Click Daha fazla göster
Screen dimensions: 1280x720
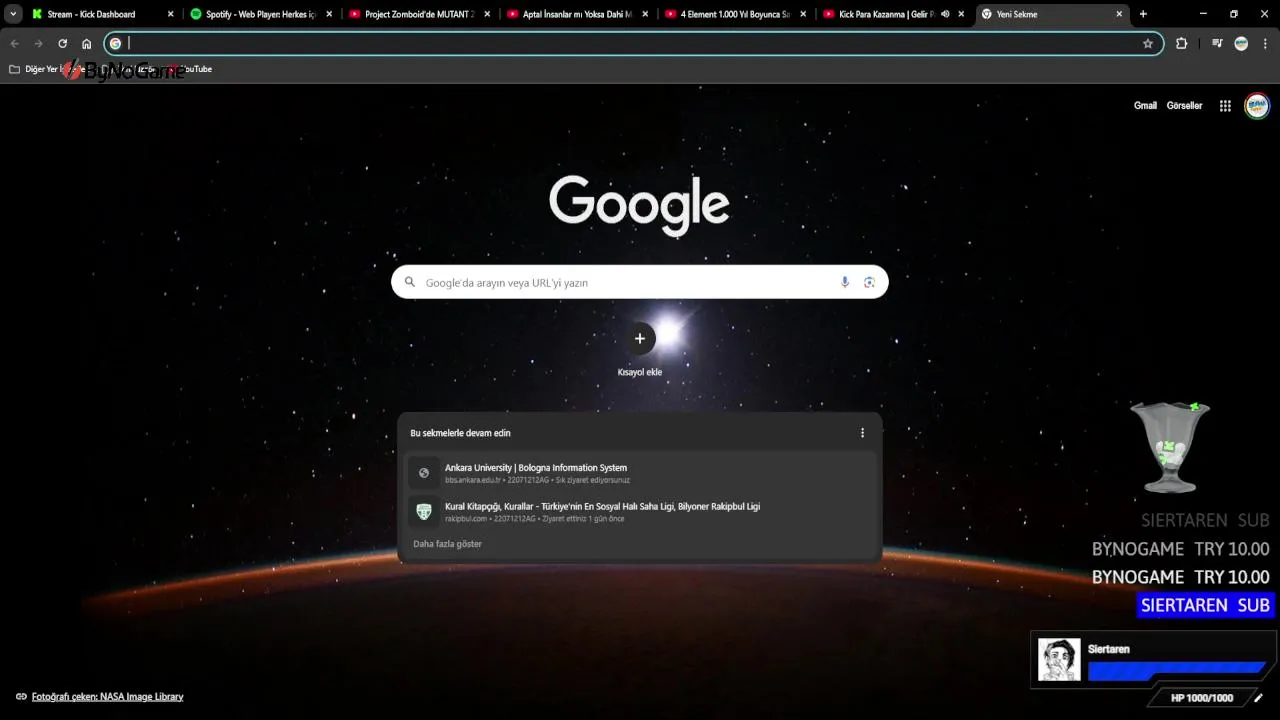(x=447, y=544)
